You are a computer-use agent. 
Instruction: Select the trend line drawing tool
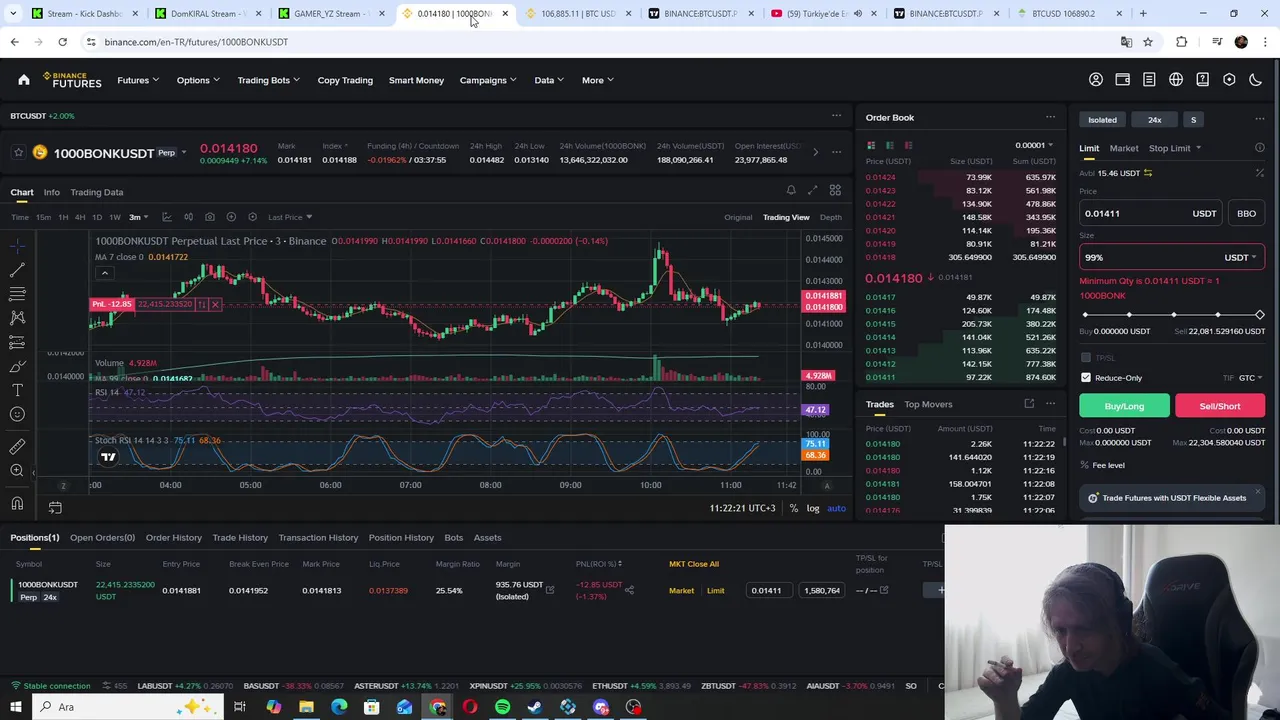coord(17,270)
